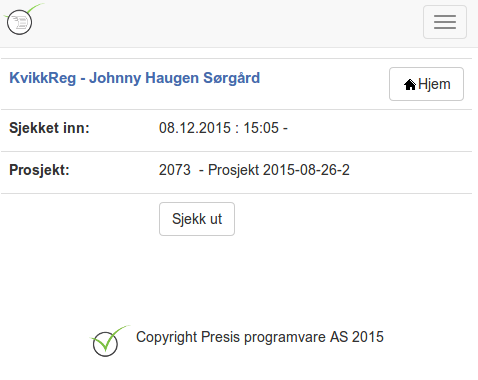Click the time 15:05 in Sjekket inn row
Image resolution: width=478 pixels, height=380 pixels.
pyautogui.click(x=261, y=128)
